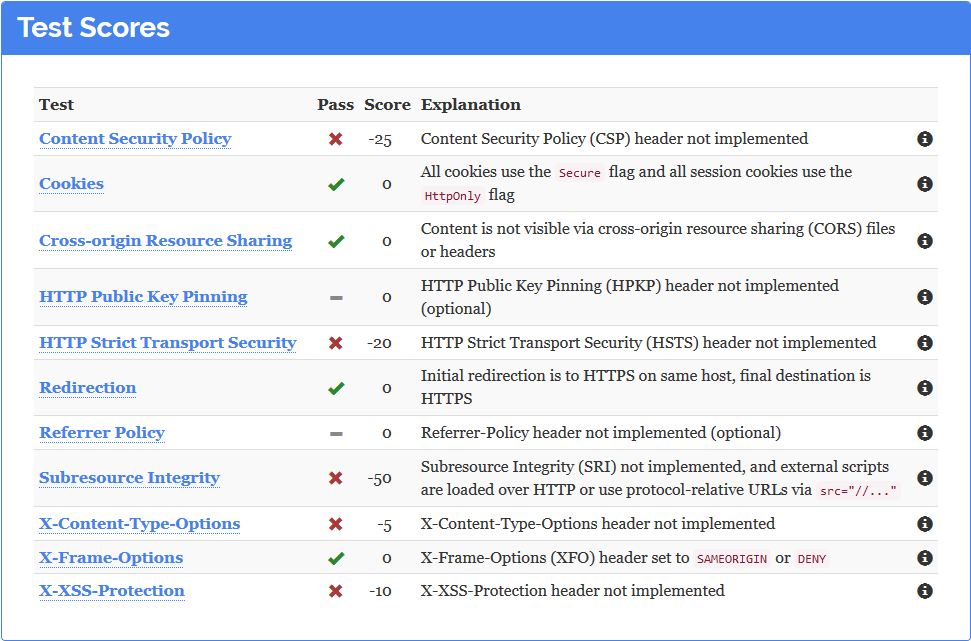Image resolution: width=971 pixels, height=641 pixels.
Task: Select the -10 score value
Action: pyautogui.click(x=380, y=591)
